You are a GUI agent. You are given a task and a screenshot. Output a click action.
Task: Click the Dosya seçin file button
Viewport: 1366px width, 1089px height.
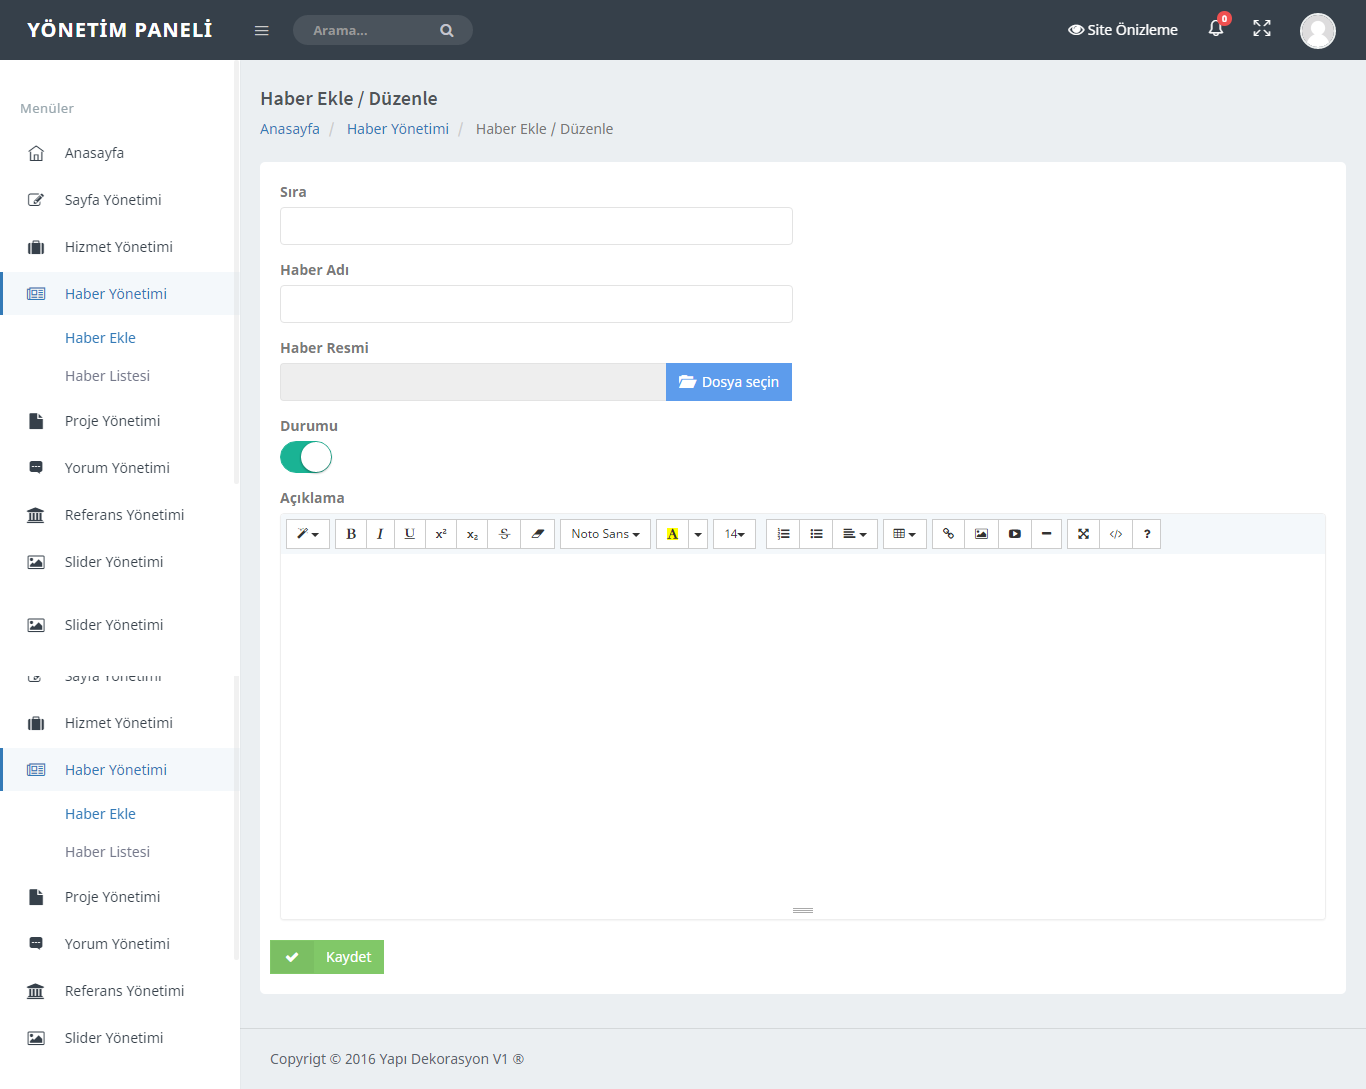[x=729, y=382]
